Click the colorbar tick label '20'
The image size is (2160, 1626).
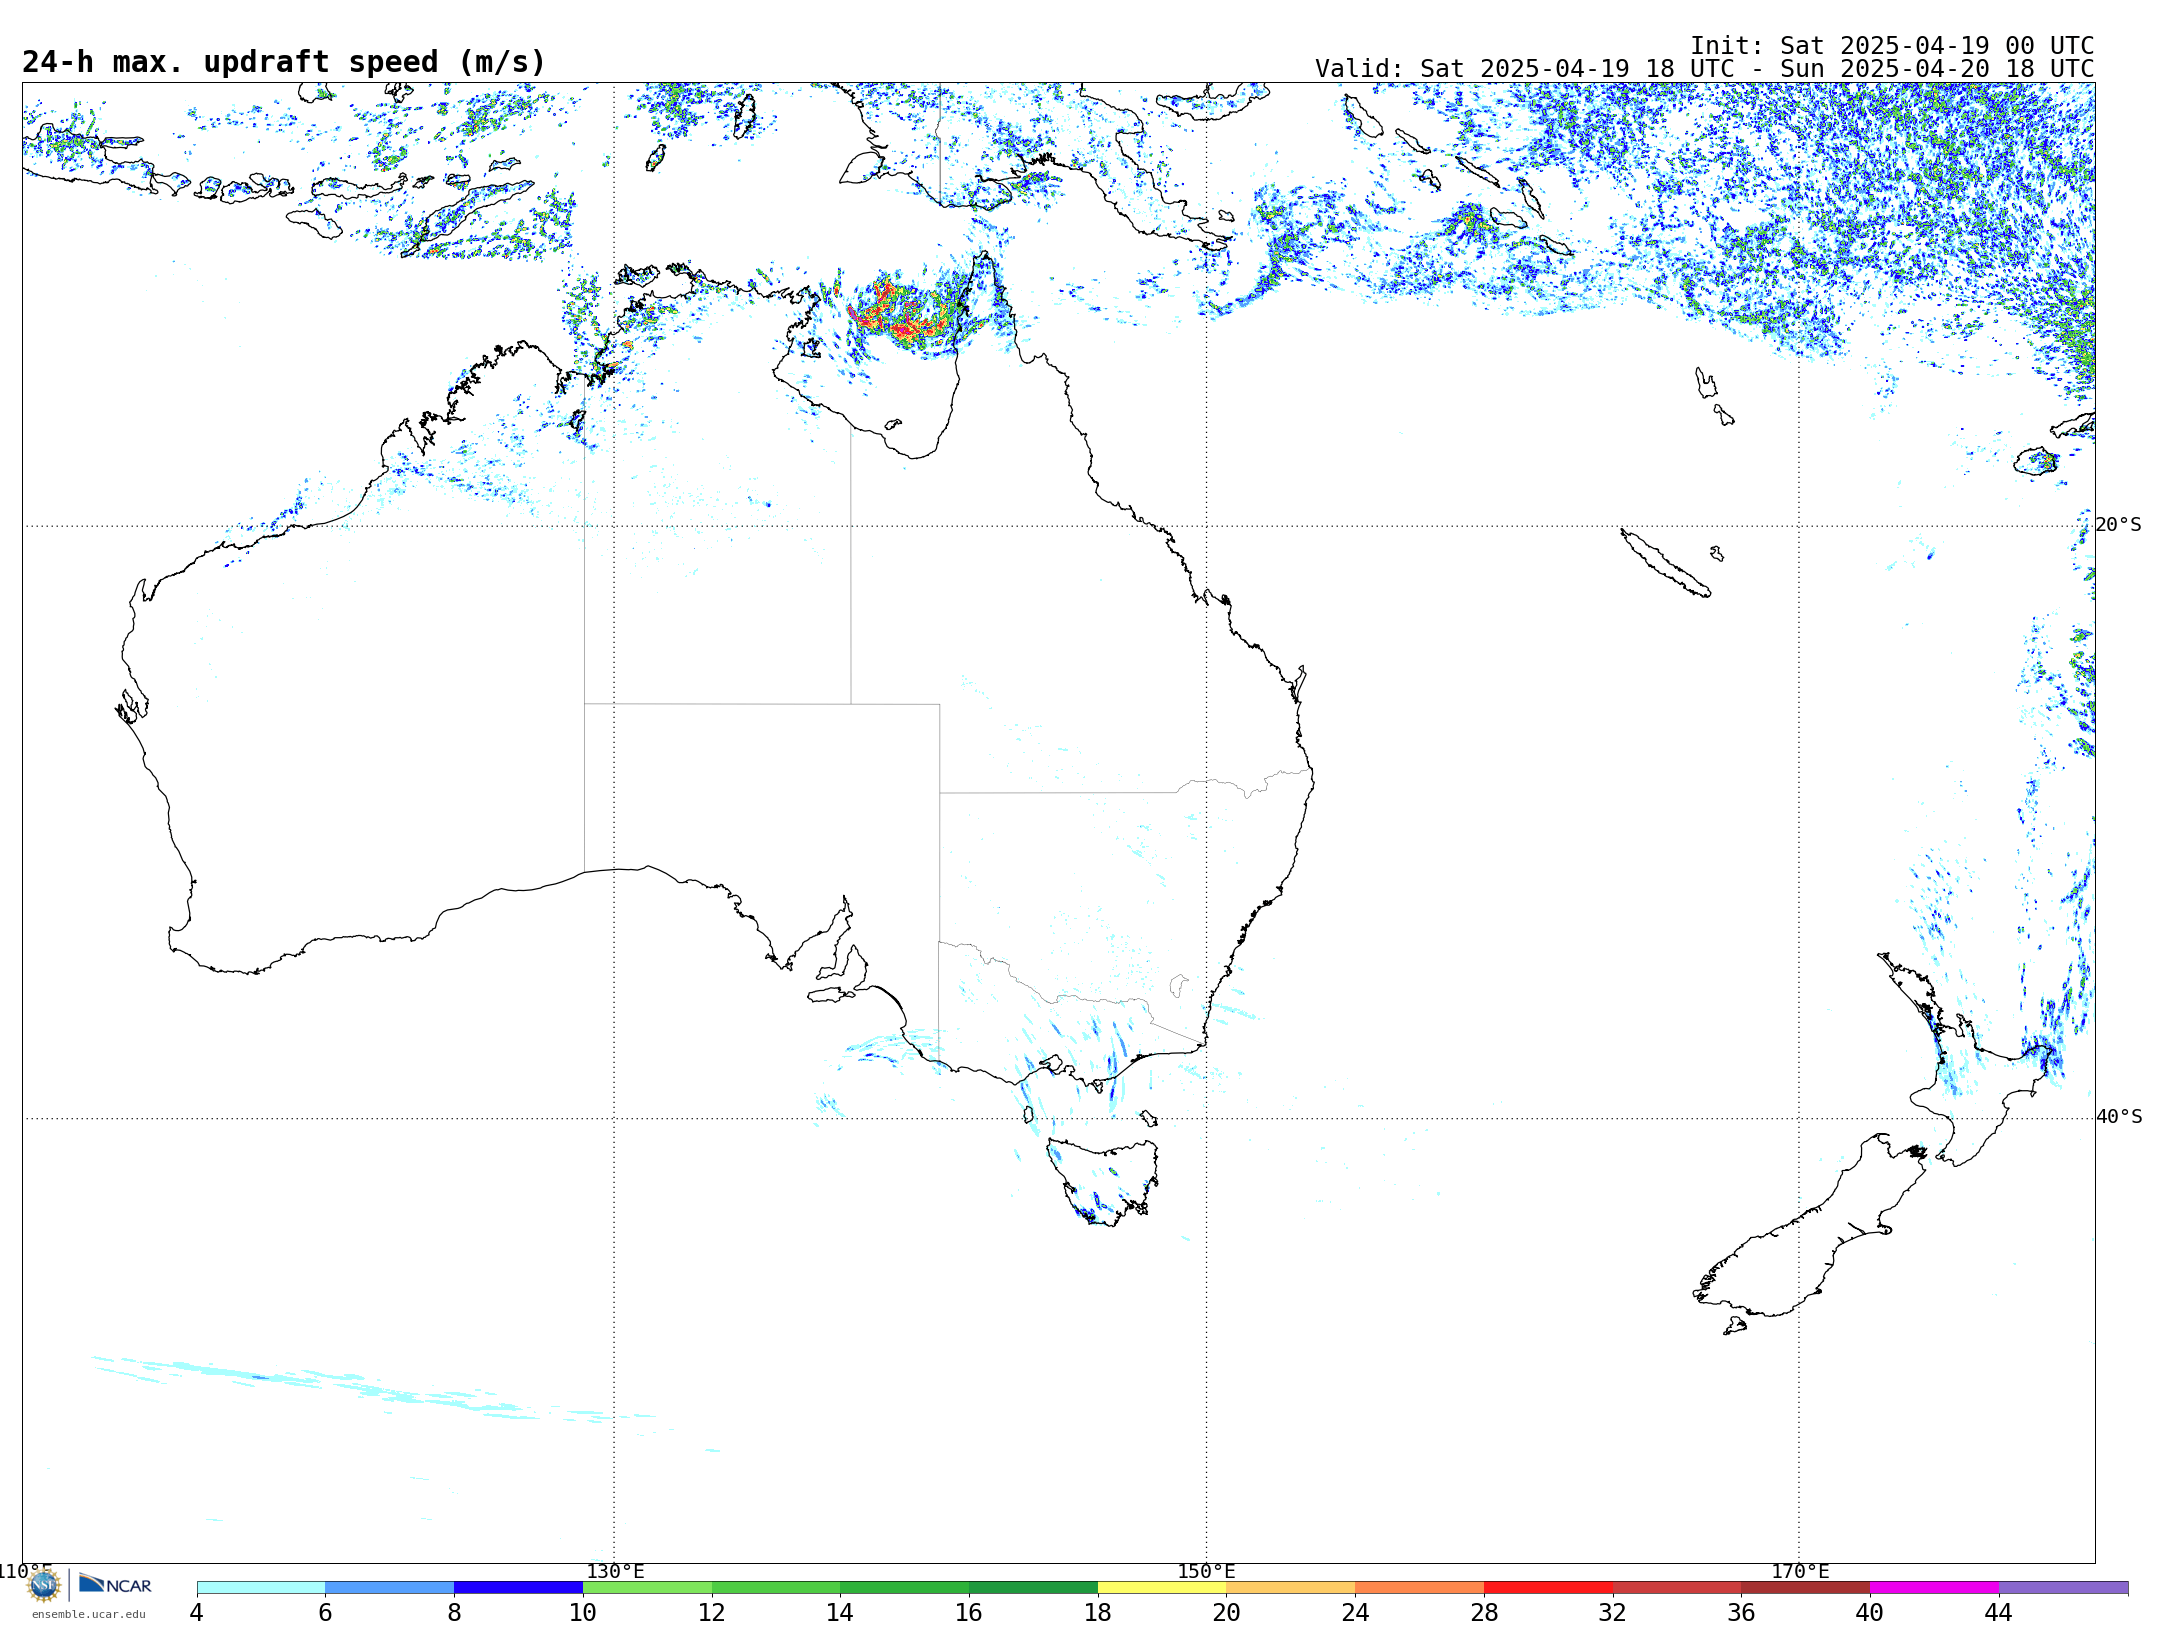pyautogui.click(x=1227, y=1612)
